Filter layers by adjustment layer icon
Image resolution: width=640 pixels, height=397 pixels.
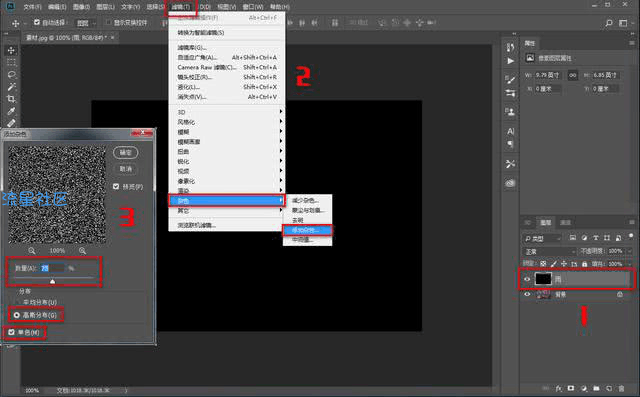(x=584, y=238)
